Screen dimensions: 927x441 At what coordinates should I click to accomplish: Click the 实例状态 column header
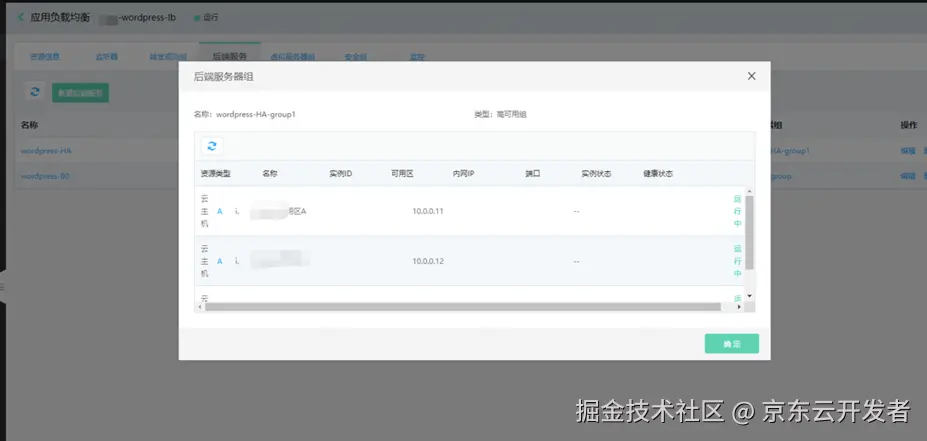click(596, 174)
